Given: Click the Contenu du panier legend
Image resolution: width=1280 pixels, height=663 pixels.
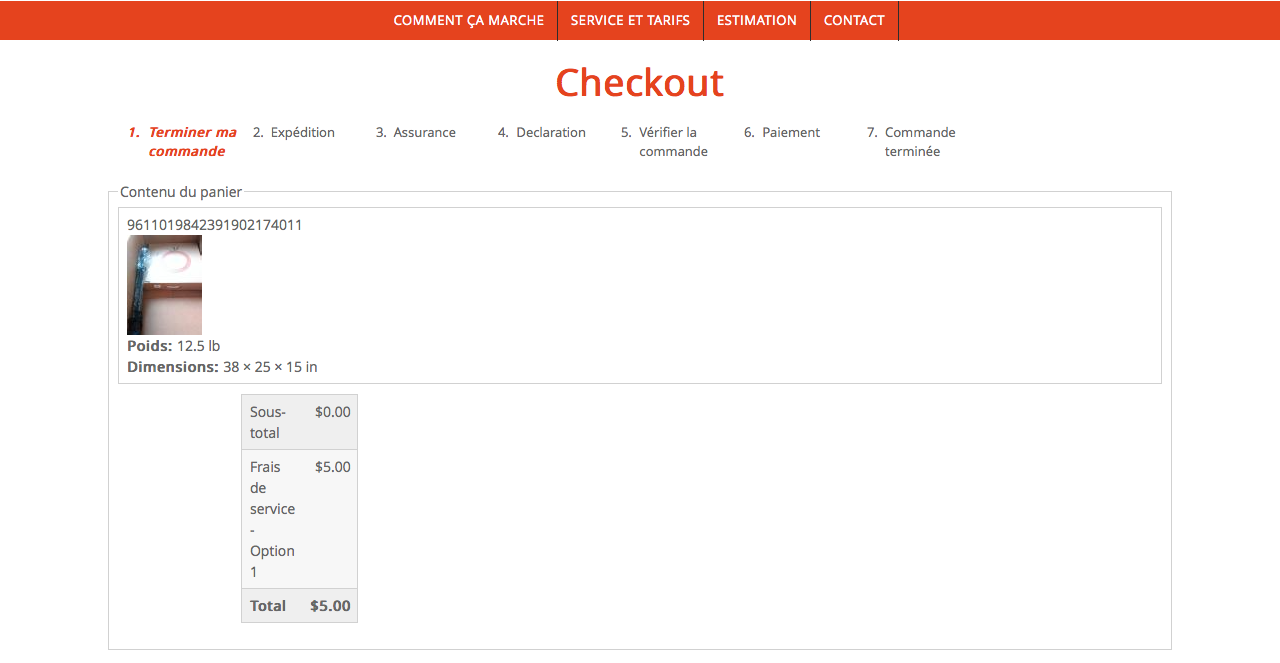Looking at the screenshot, I should pyautogui.click(x=181, y=192).
